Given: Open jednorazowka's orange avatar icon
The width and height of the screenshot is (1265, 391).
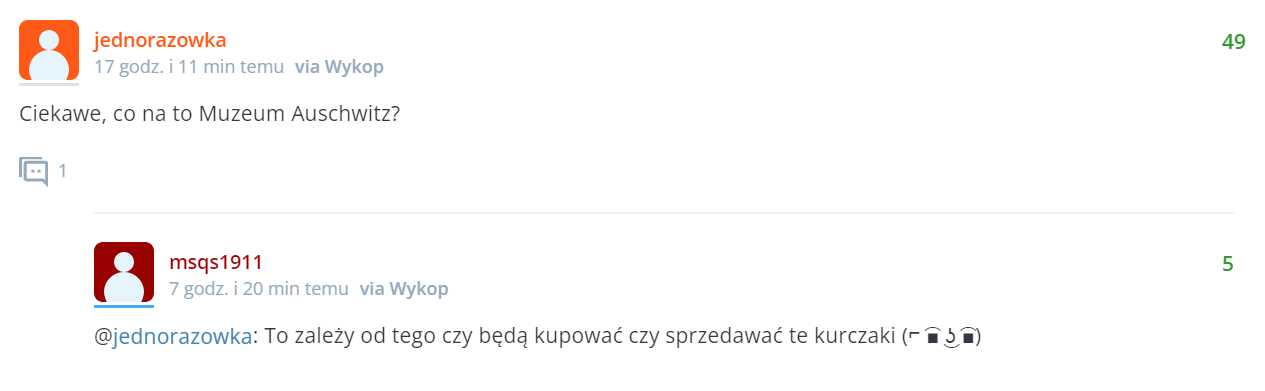Looking at the screenshot, I should coord(49,50).
